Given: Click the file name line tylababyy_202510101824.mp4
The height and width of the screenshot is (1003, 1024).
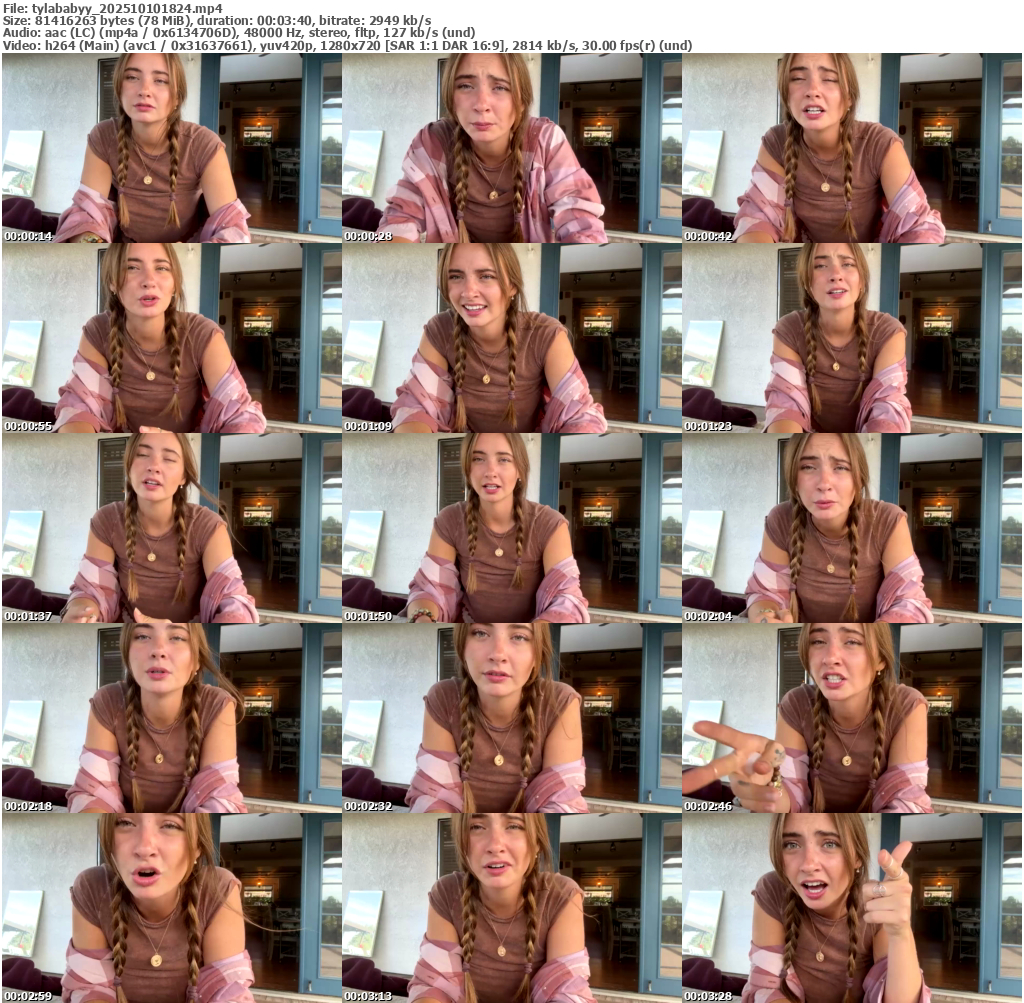Looking at the screenshot, I should tap(112, 8).
